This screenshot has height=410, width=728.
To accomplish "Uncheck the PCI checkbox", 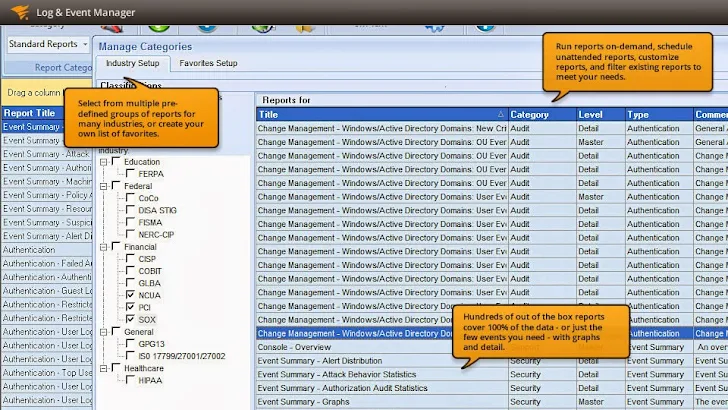I will [x=130, y=306].
